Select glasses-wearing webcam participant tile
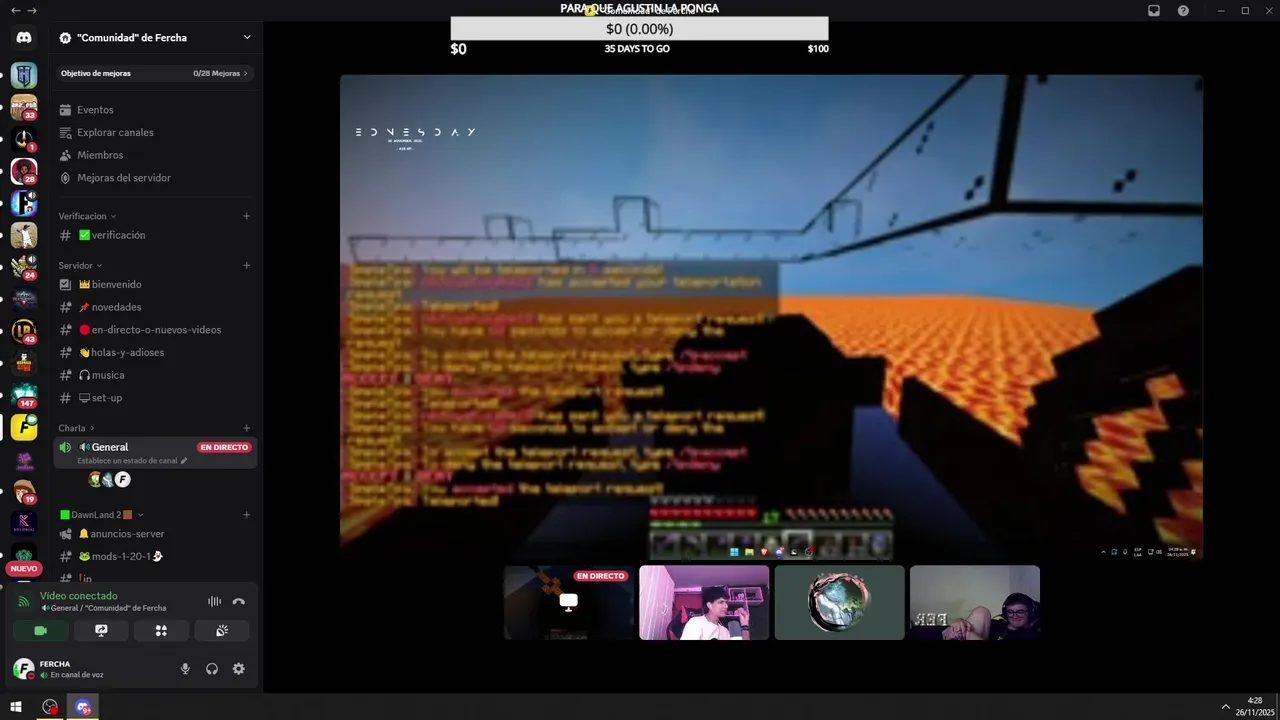1280x720 pixels. (x=975, y=603)
